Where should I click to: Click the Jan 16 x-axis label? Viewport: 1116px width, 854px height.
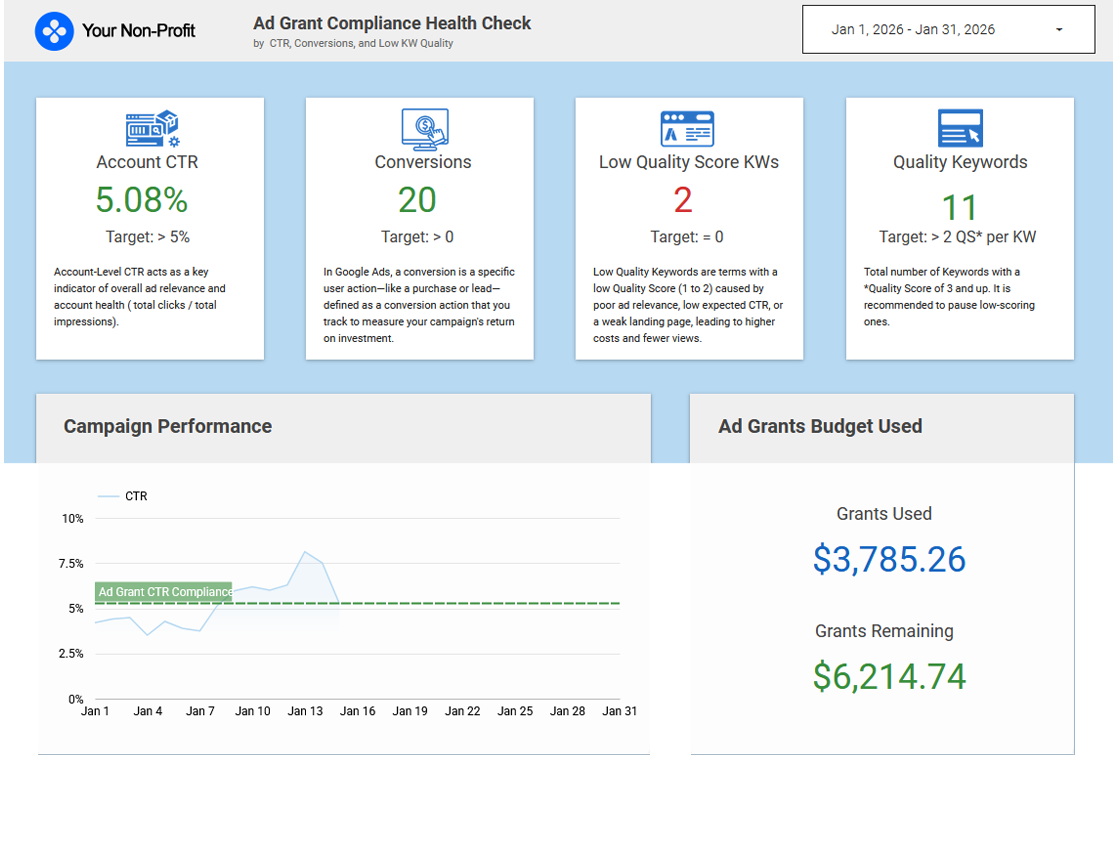pos(357,711)
